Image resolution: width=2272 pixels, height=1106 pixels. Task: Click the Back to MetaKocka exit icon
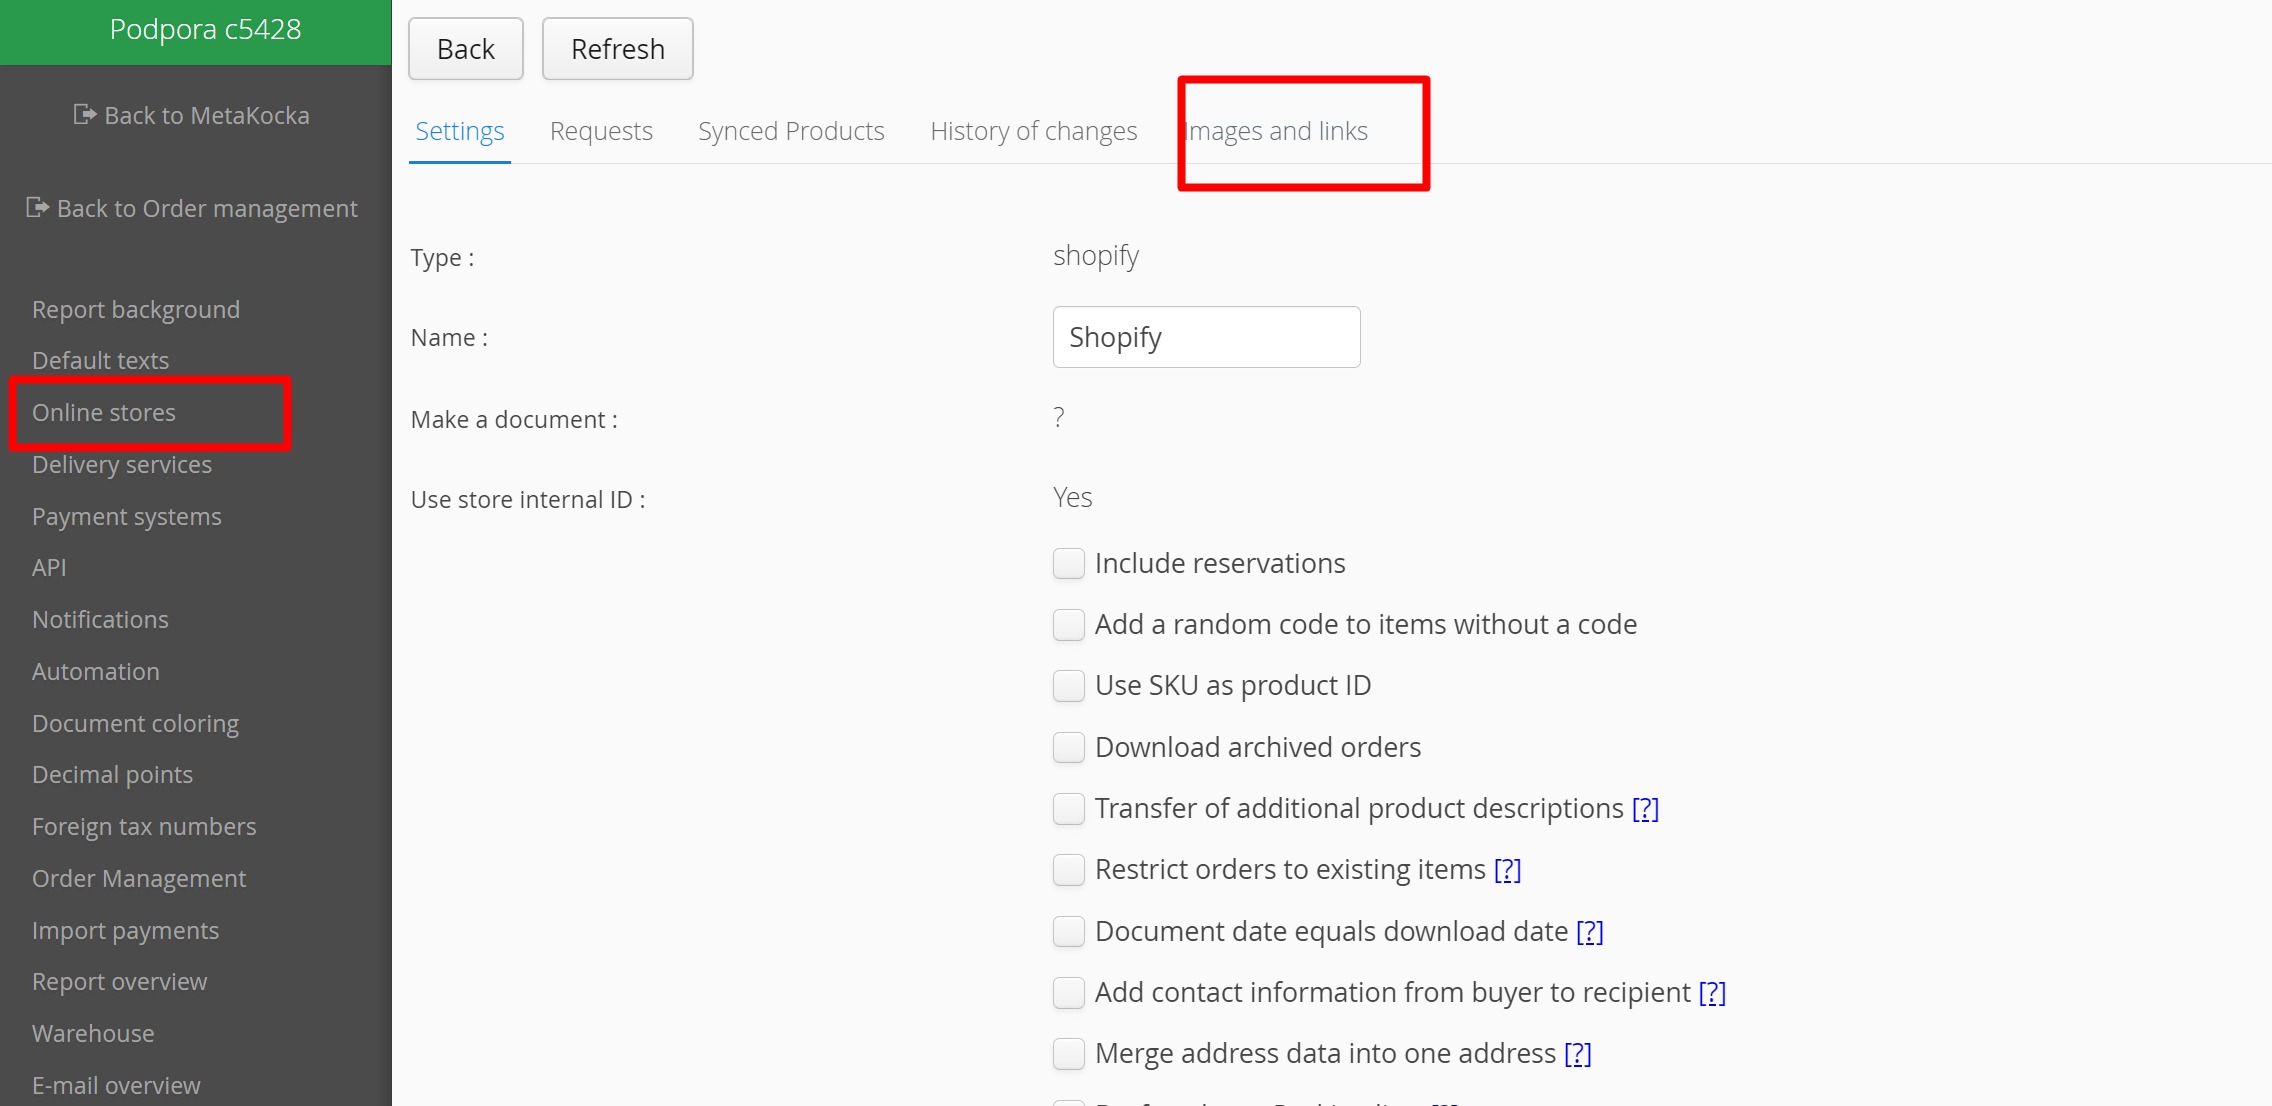point(85,115)
